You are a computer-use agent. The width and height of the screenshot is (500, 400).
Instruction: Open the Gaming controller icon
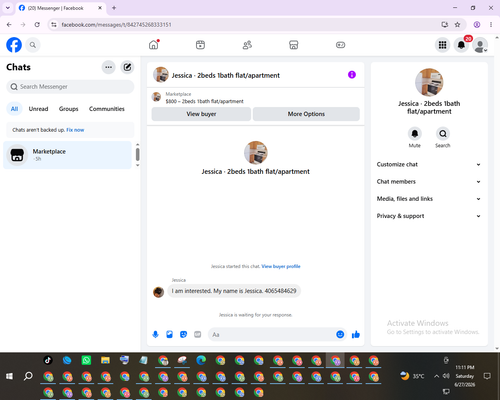340,45
